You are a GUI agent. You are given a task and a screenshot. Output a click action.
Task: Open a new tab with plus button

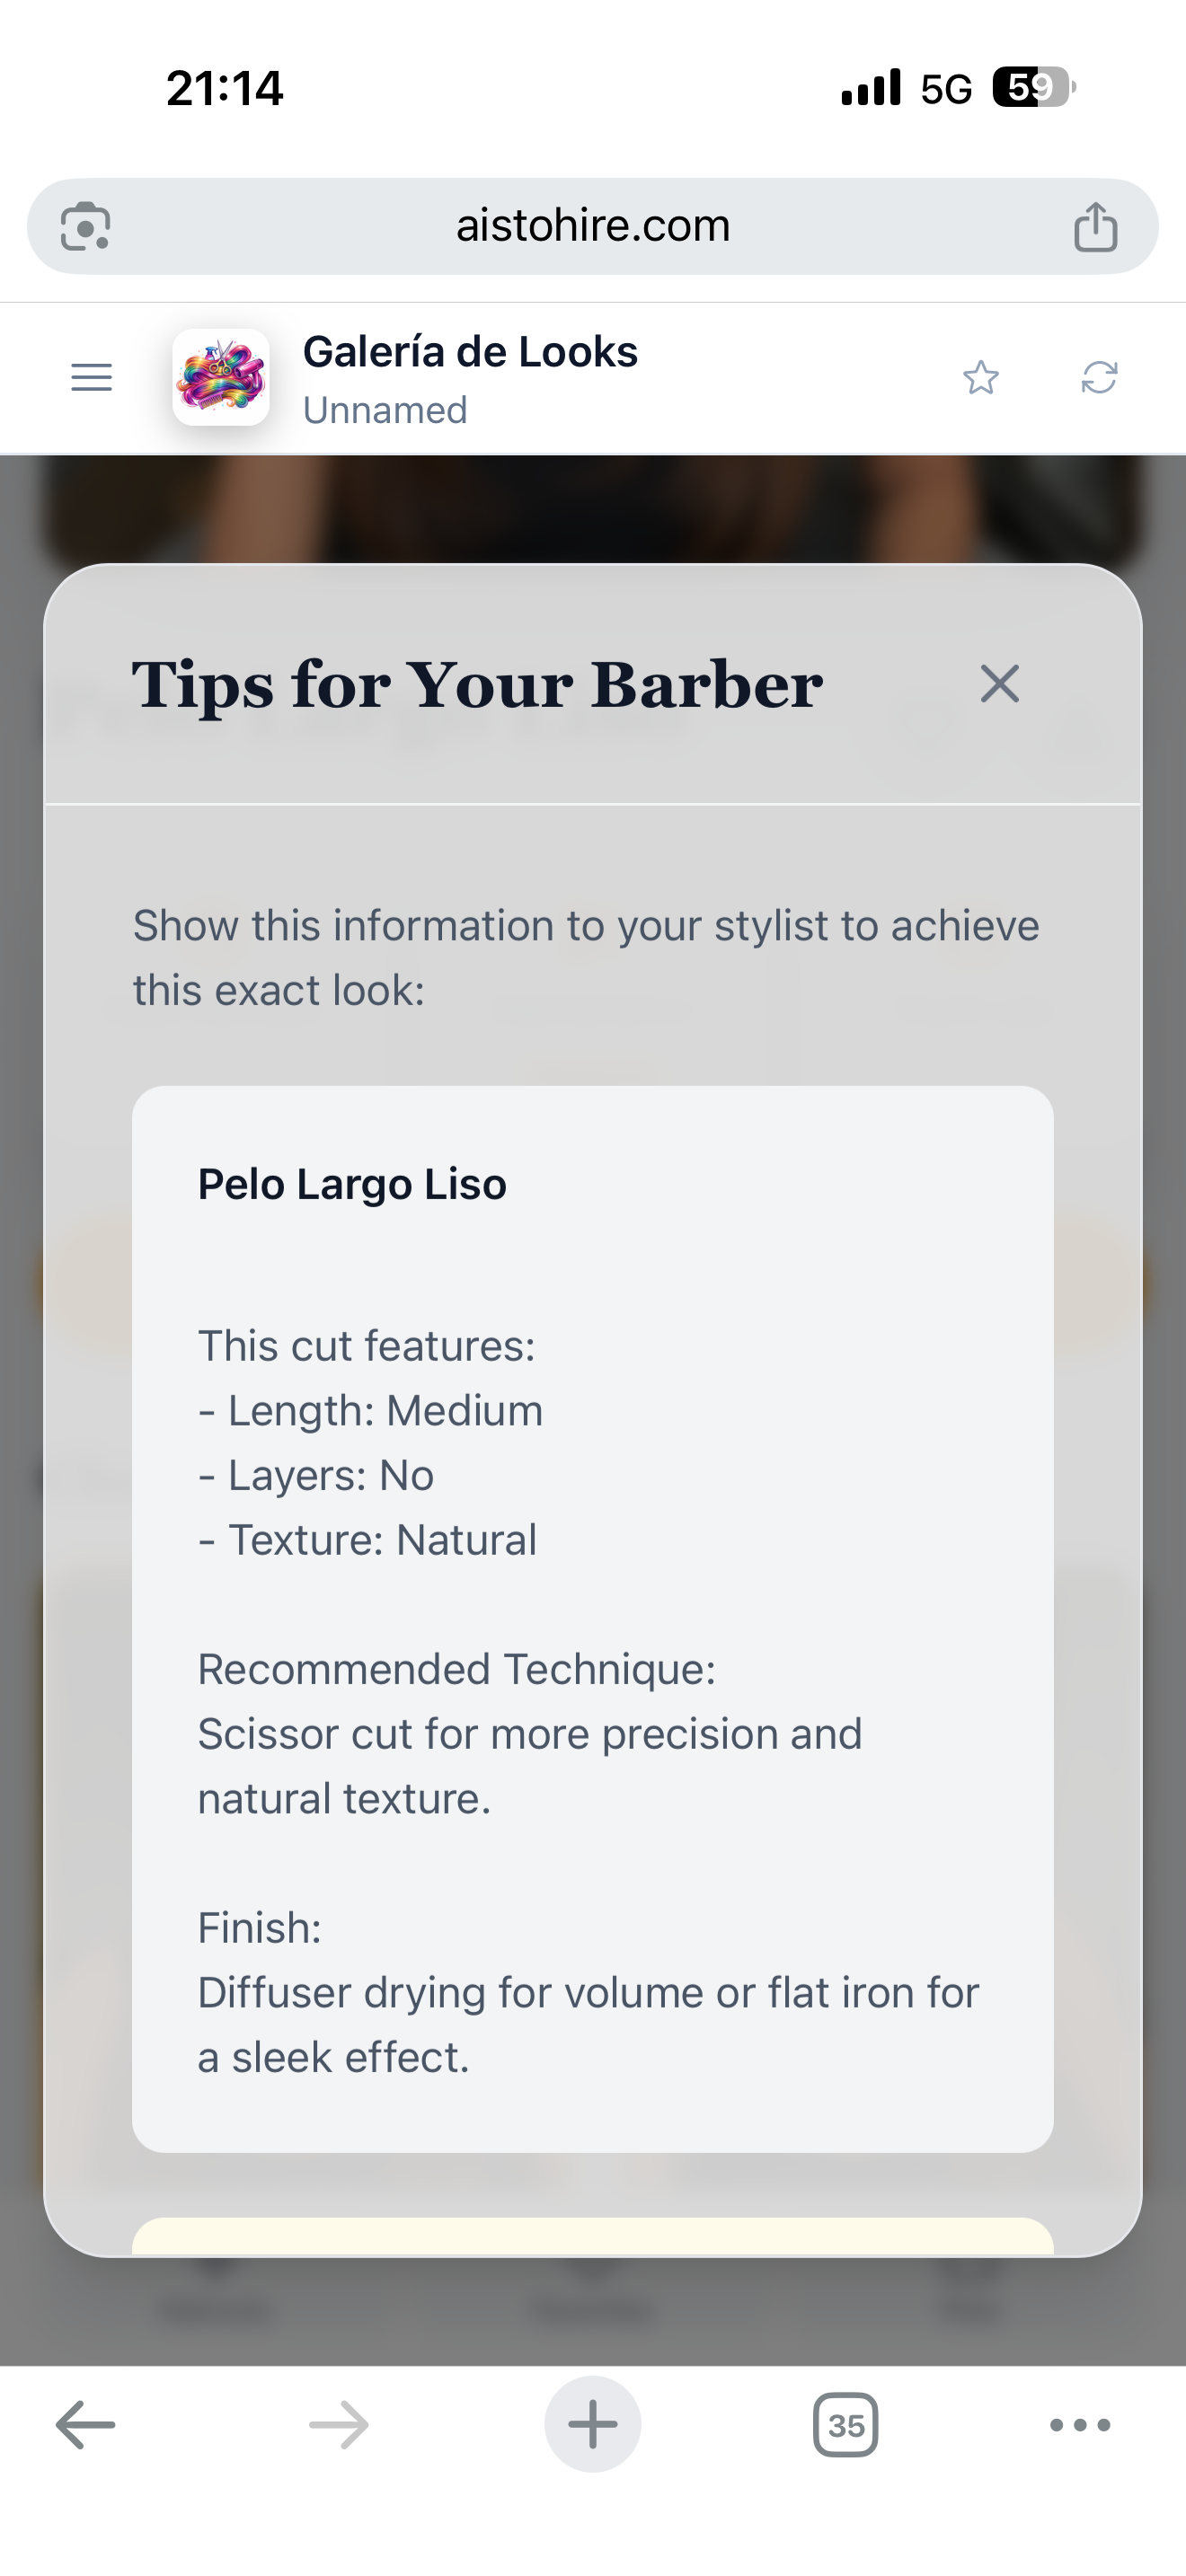point(593,2425)
